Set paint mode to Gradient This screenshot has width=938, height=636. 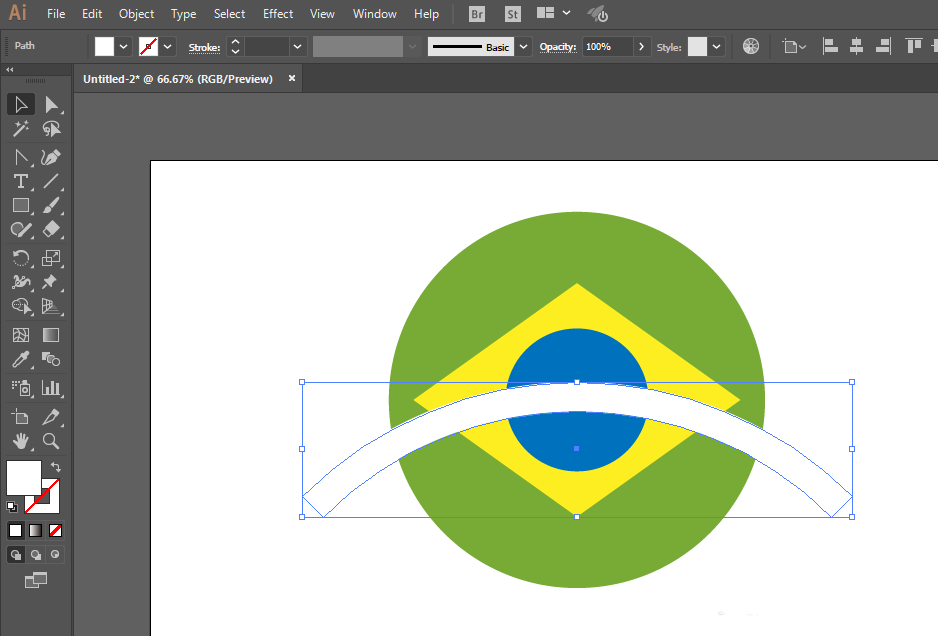click(35, 531)
